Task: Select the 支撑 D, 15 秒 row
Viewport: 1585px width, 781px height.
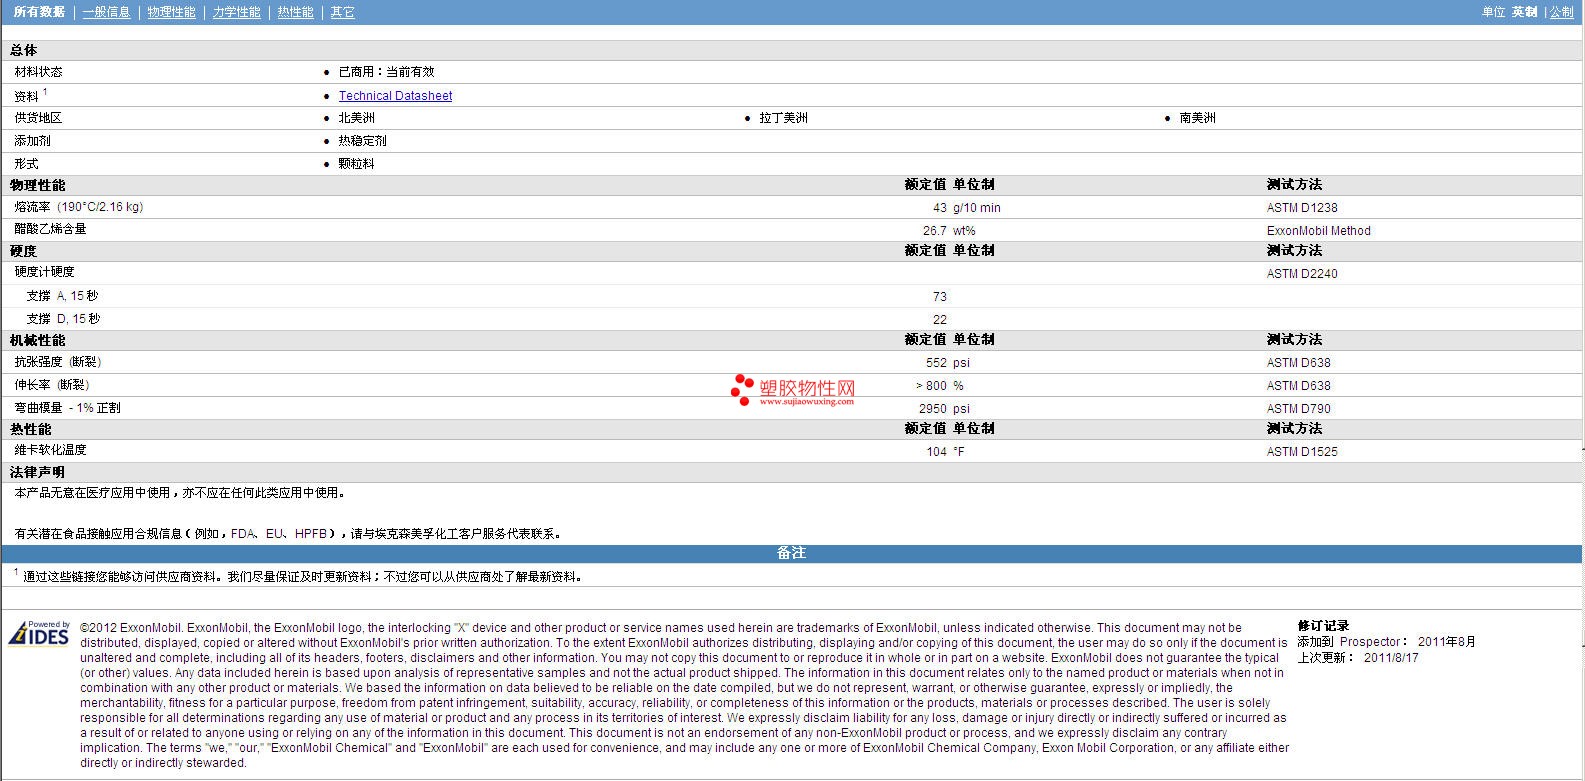Action: point(791,319)
